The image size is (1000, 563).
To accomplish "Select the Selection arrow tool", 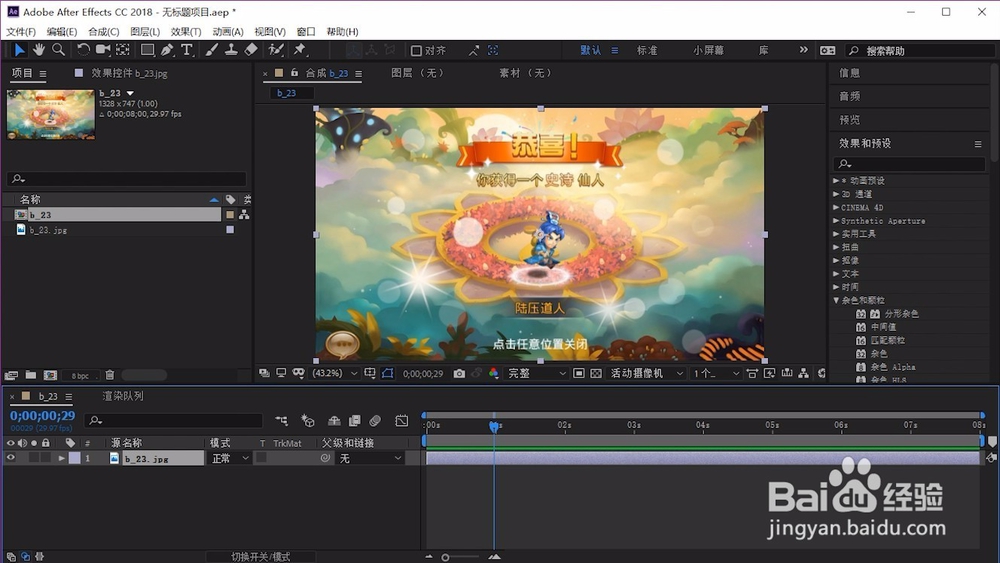I will tap(19, 50).
